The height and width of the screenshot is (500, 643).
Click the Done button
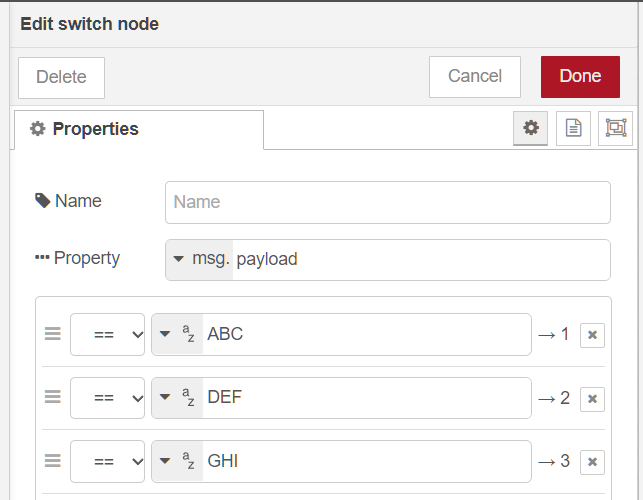(580, 76)
